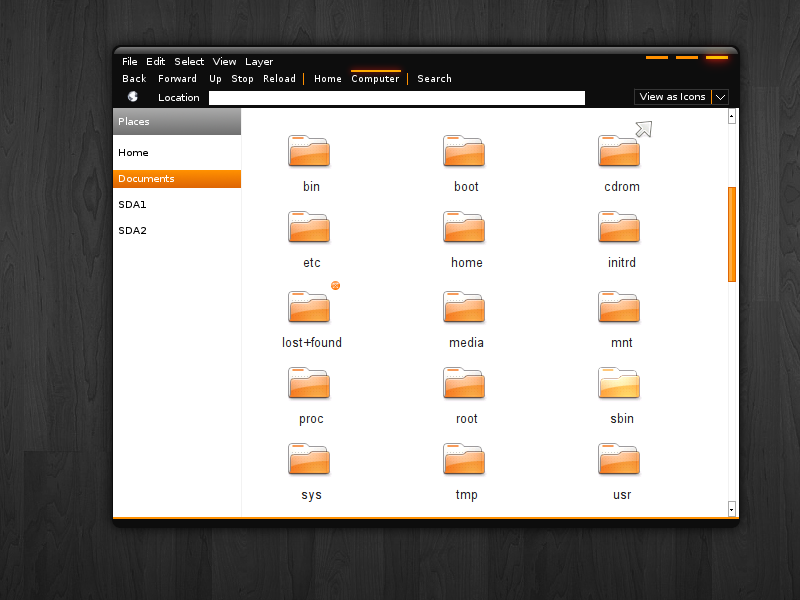Open the View as Icons dropdown arrow
The image size is (800, 600).
(720, 97)
